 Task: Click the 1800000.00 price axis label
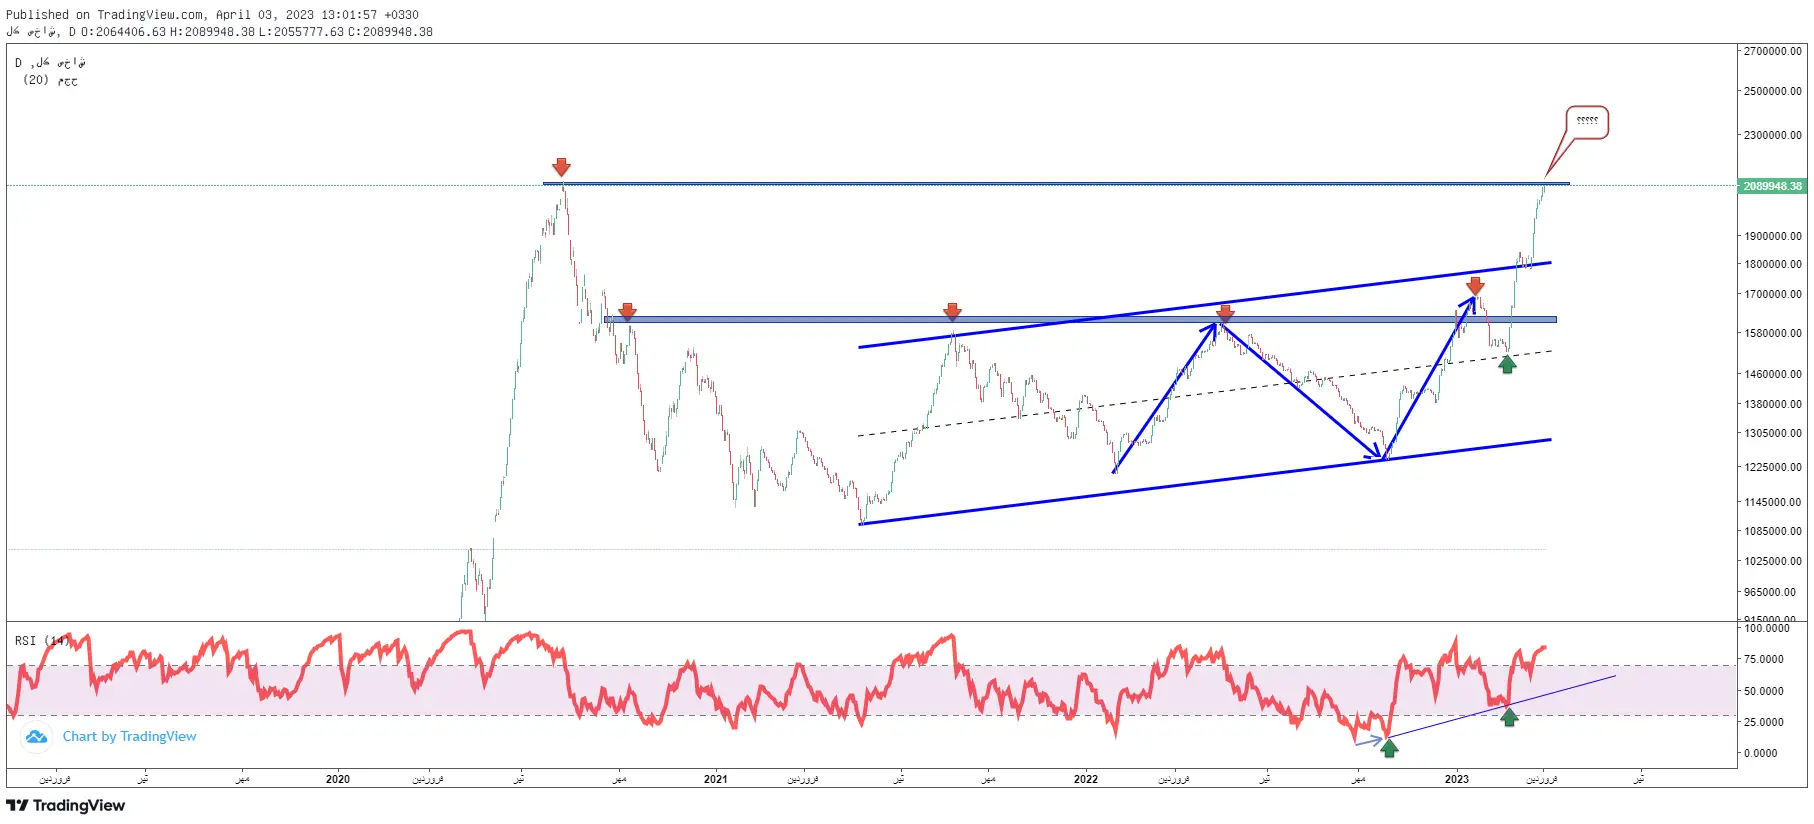[x=1773, y=264]
